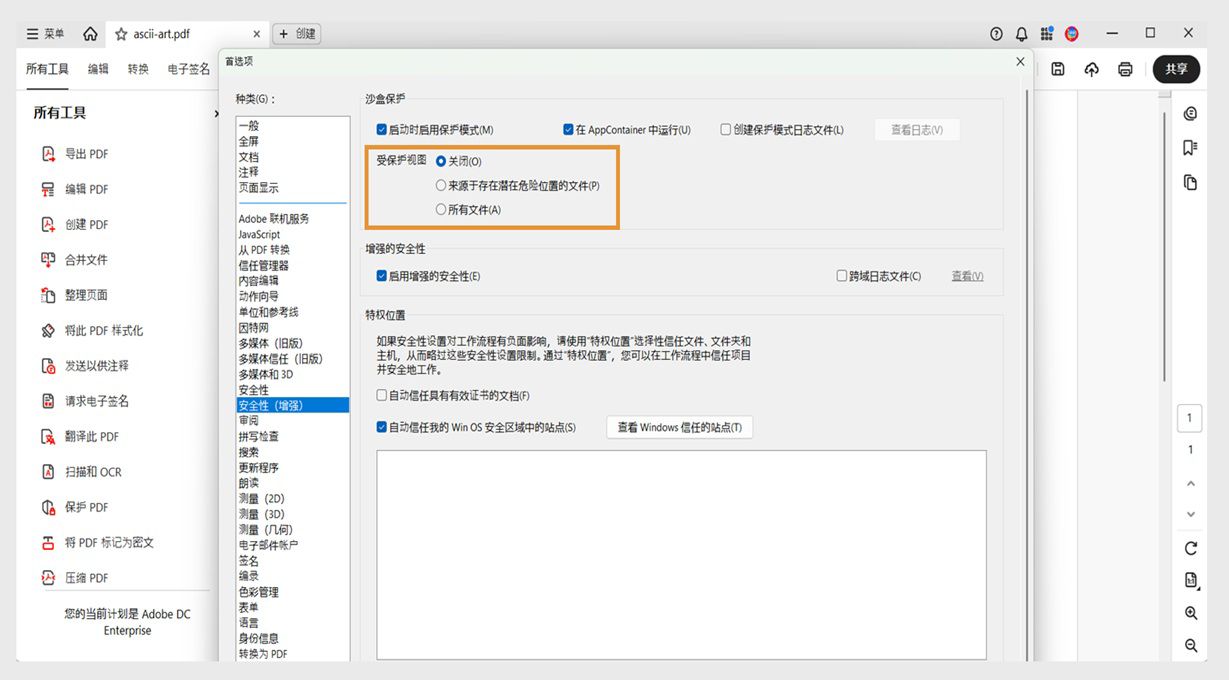Open the bookmarks panel icon
Viewport: 1229px width, 680px height.
click(x=1190, y=148)
